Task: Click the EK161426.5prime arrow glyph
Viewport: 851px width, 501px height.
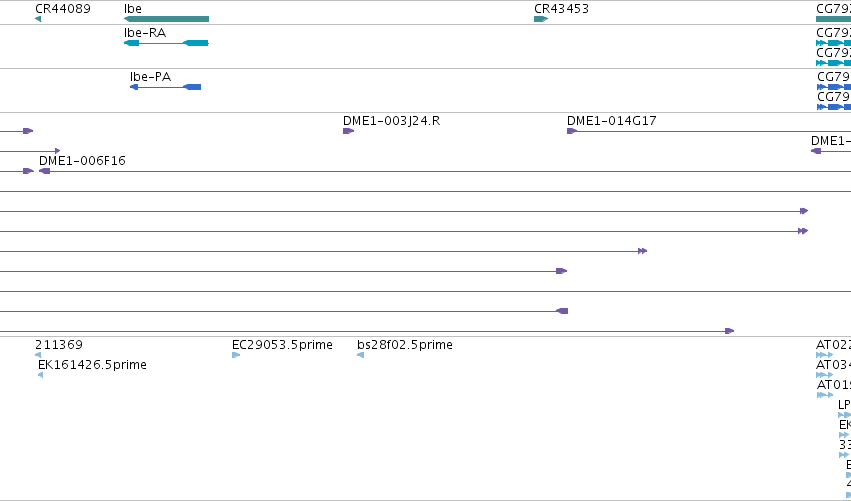Action: tap(41, 375)
